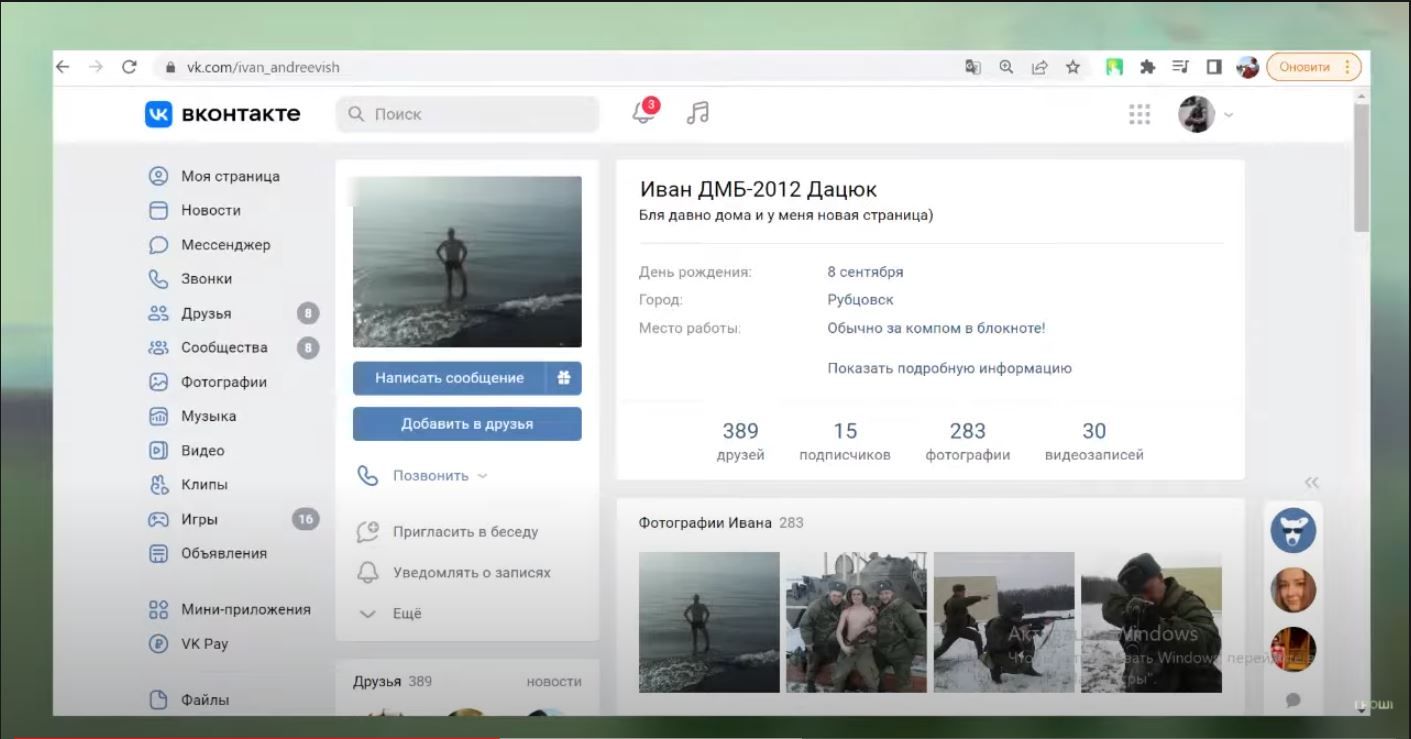Screen dimensions: 1411x739
Task: Open the 30 видеозаписей counter
Action: 1094,441
